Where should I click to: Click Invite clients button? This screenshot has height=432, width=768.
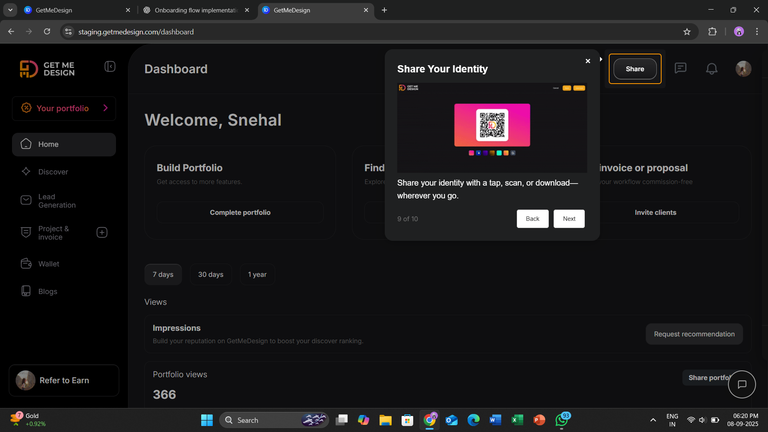pos(655,213)
